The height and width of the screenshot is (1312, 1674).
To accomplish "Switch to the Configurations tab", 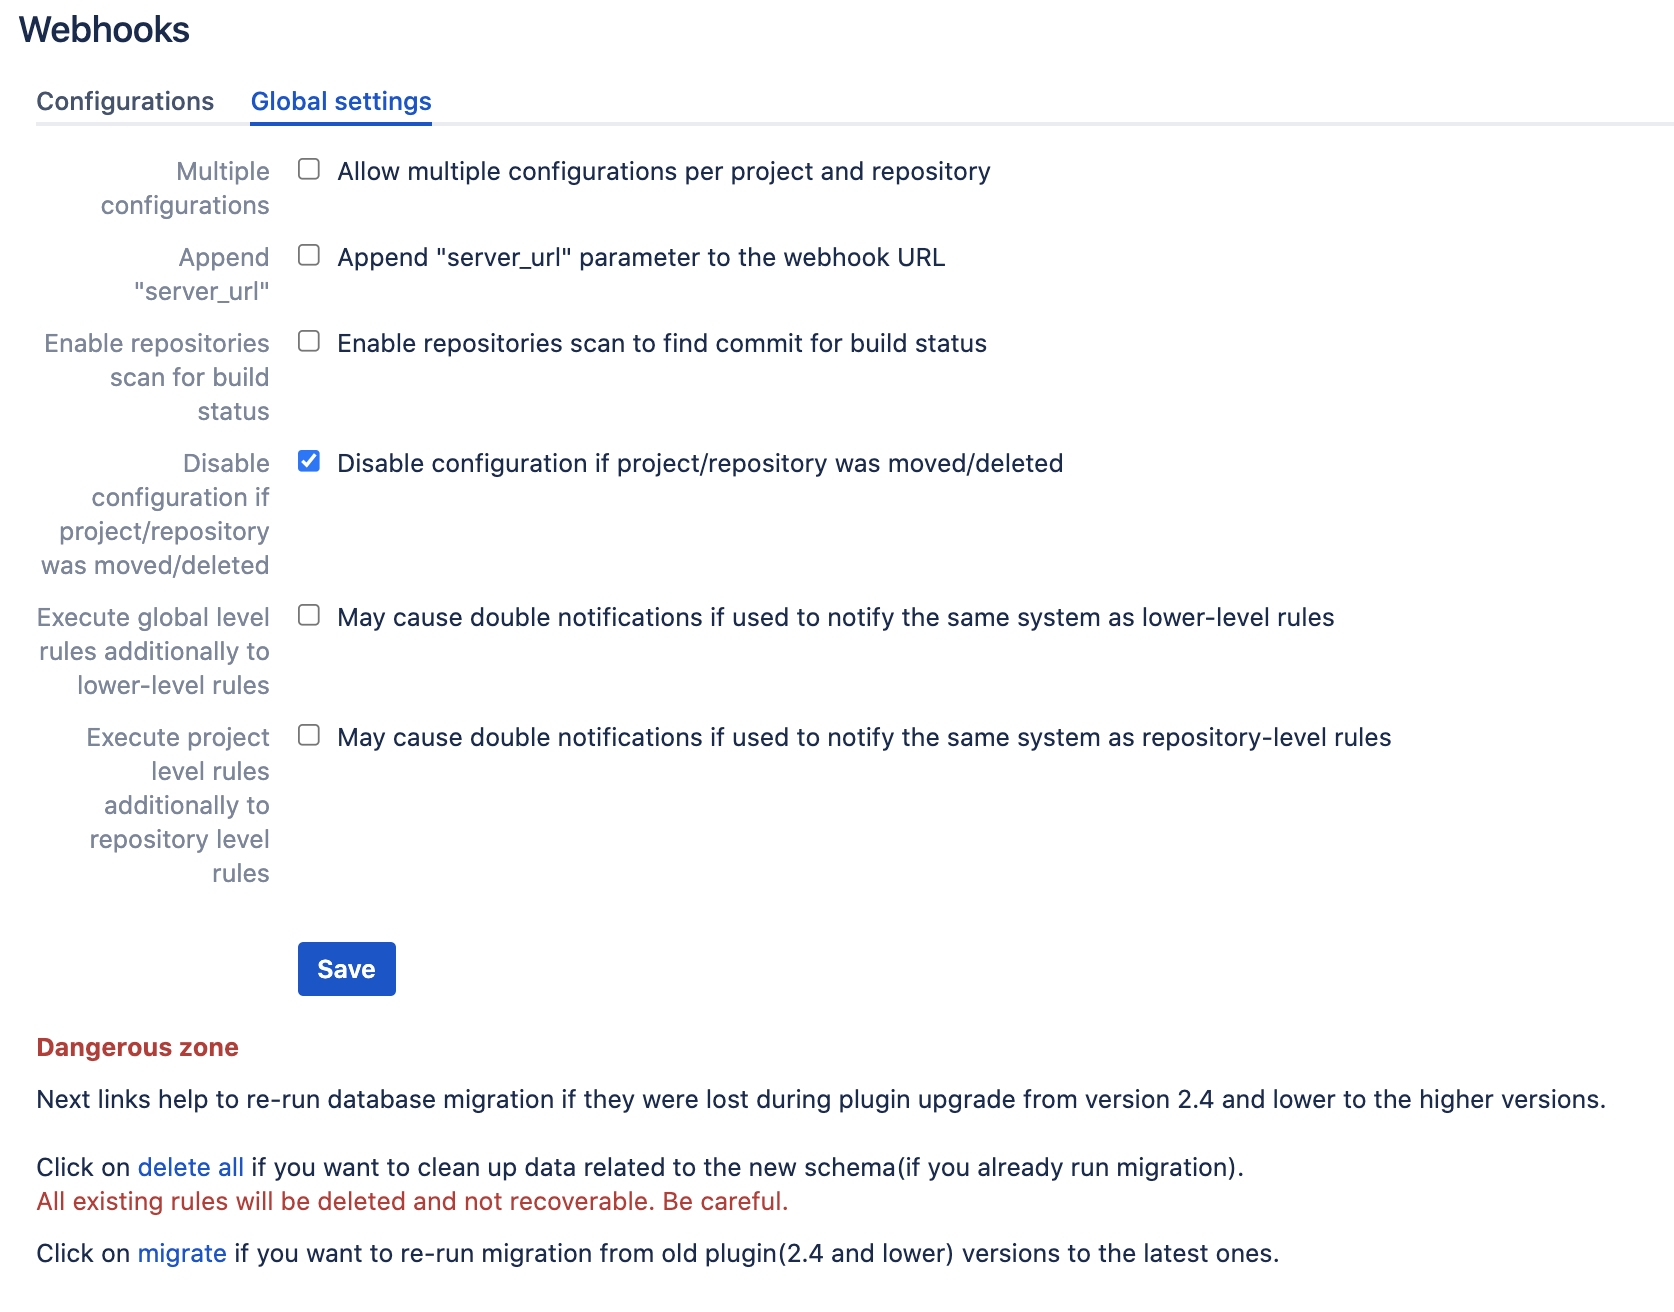I will coord(124,101).
